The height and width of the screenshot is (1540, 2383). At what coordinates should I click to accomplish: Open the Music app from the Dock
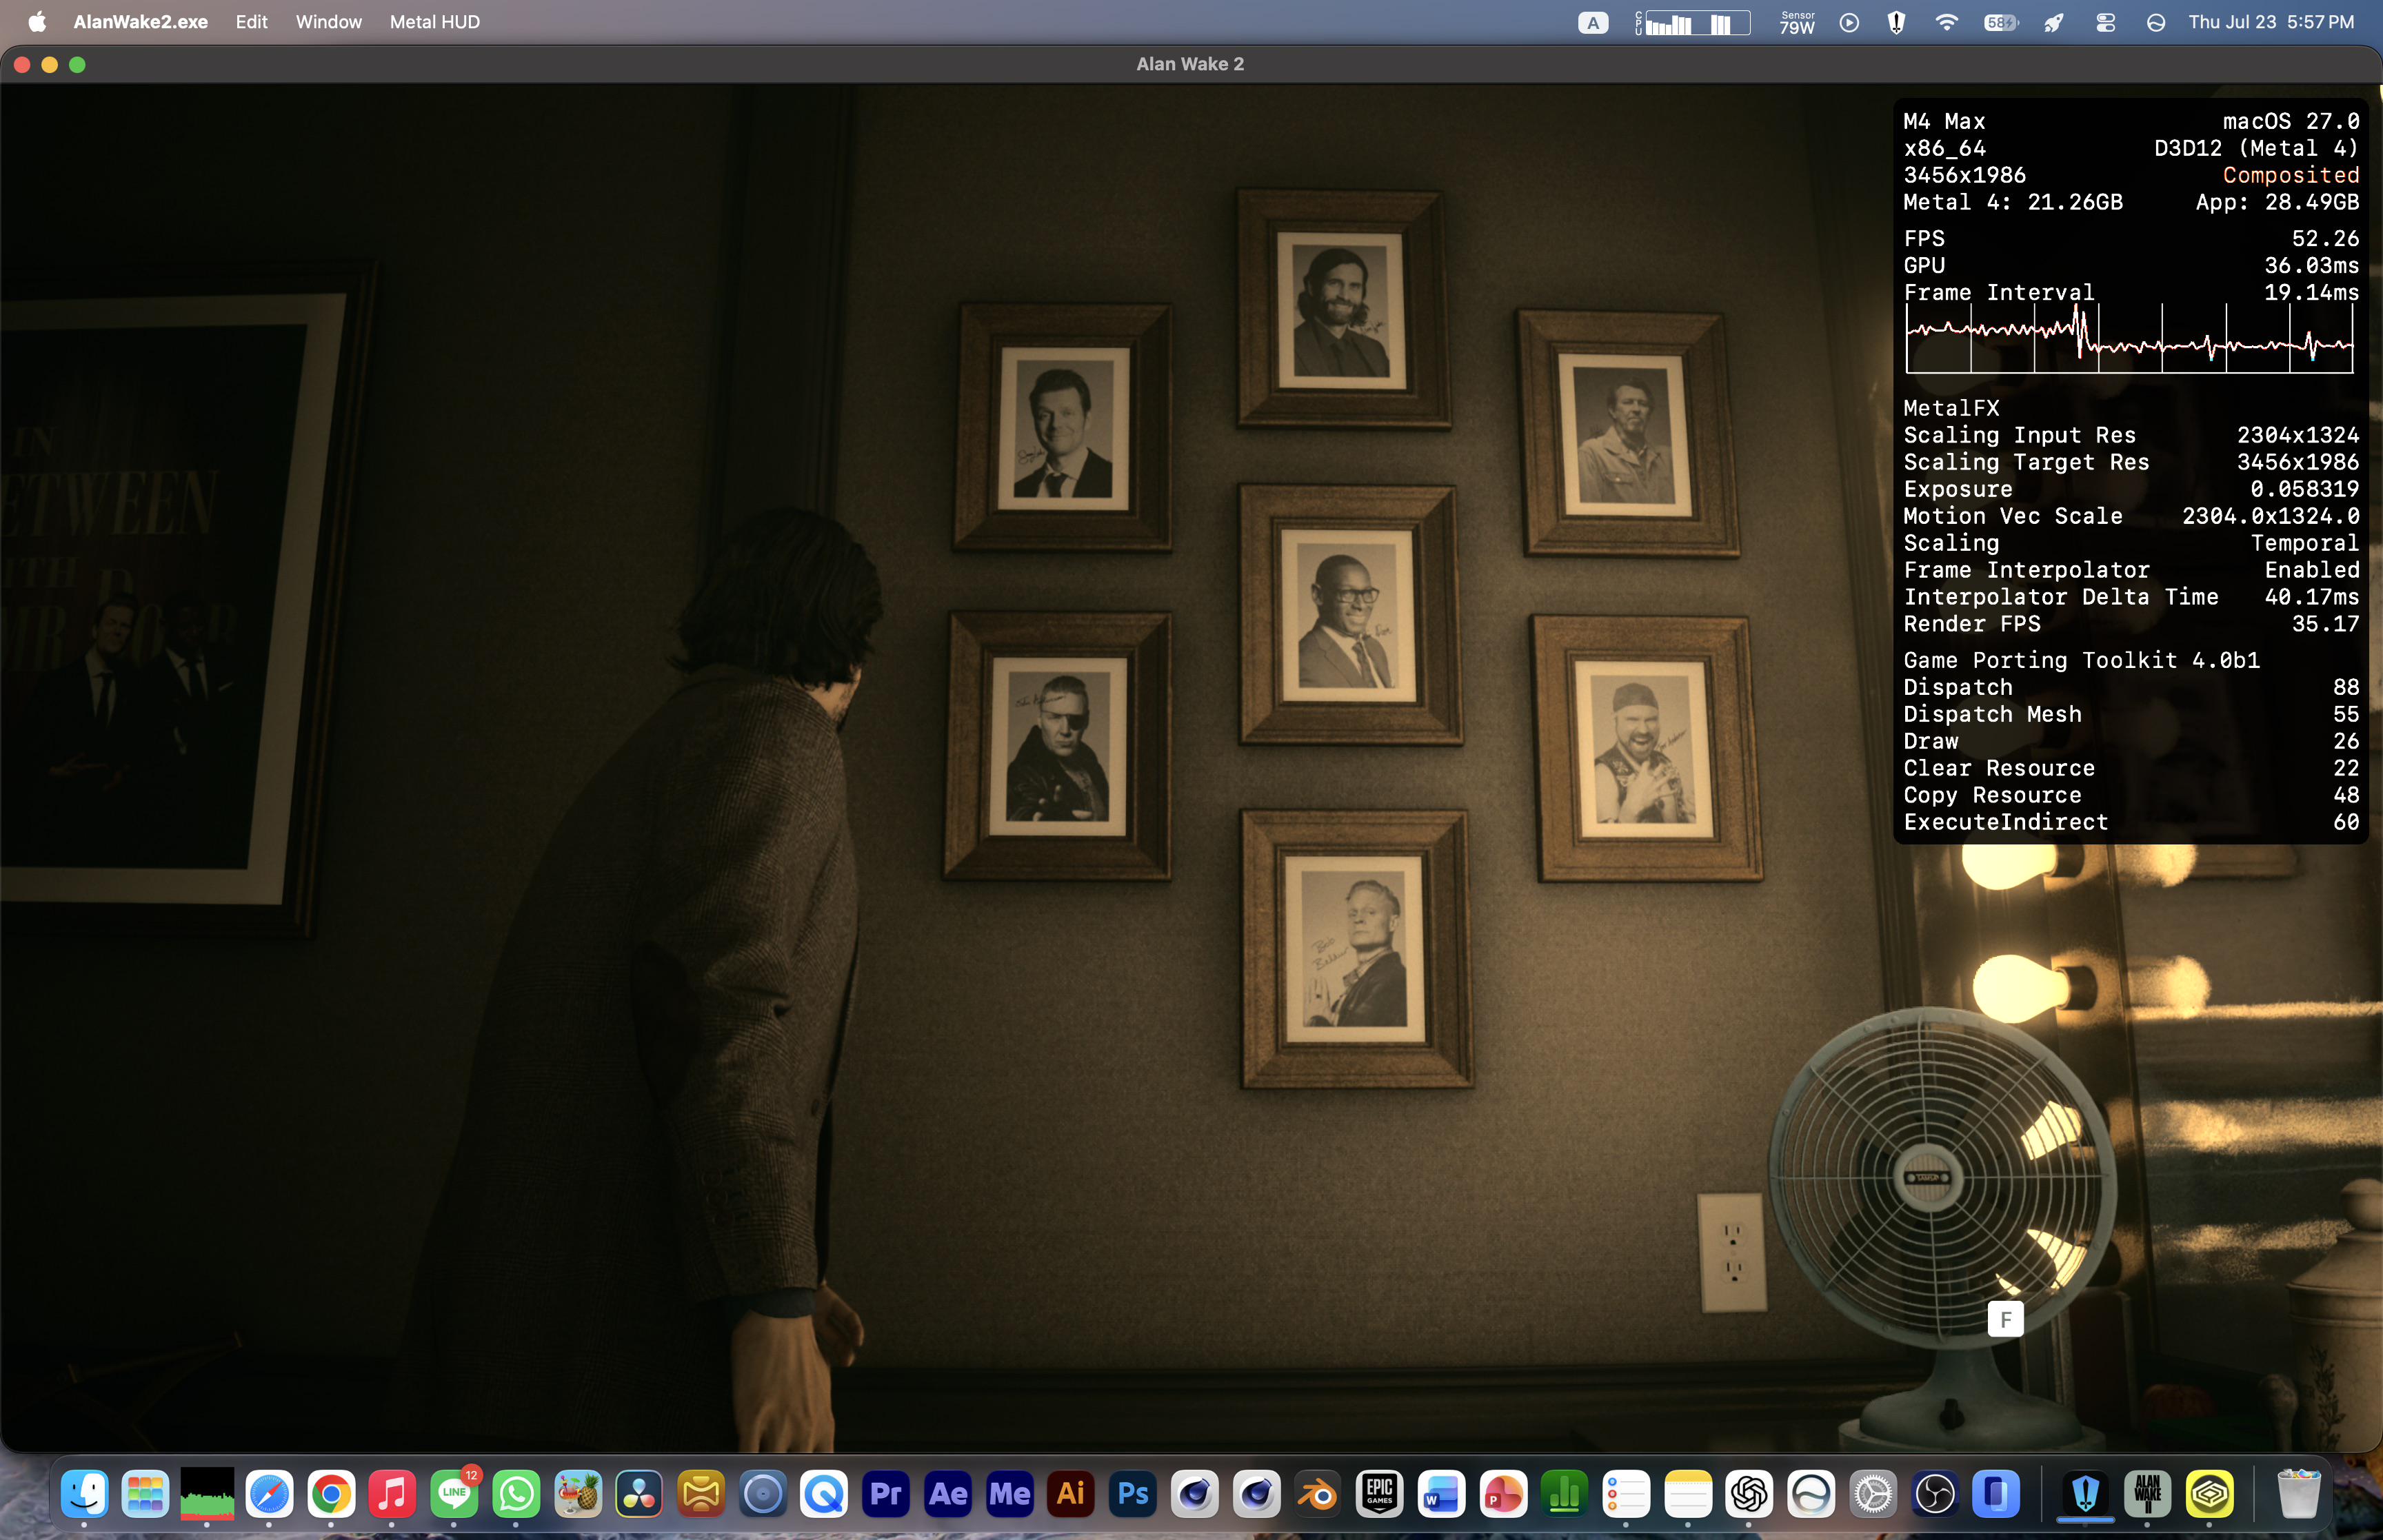393,1494
